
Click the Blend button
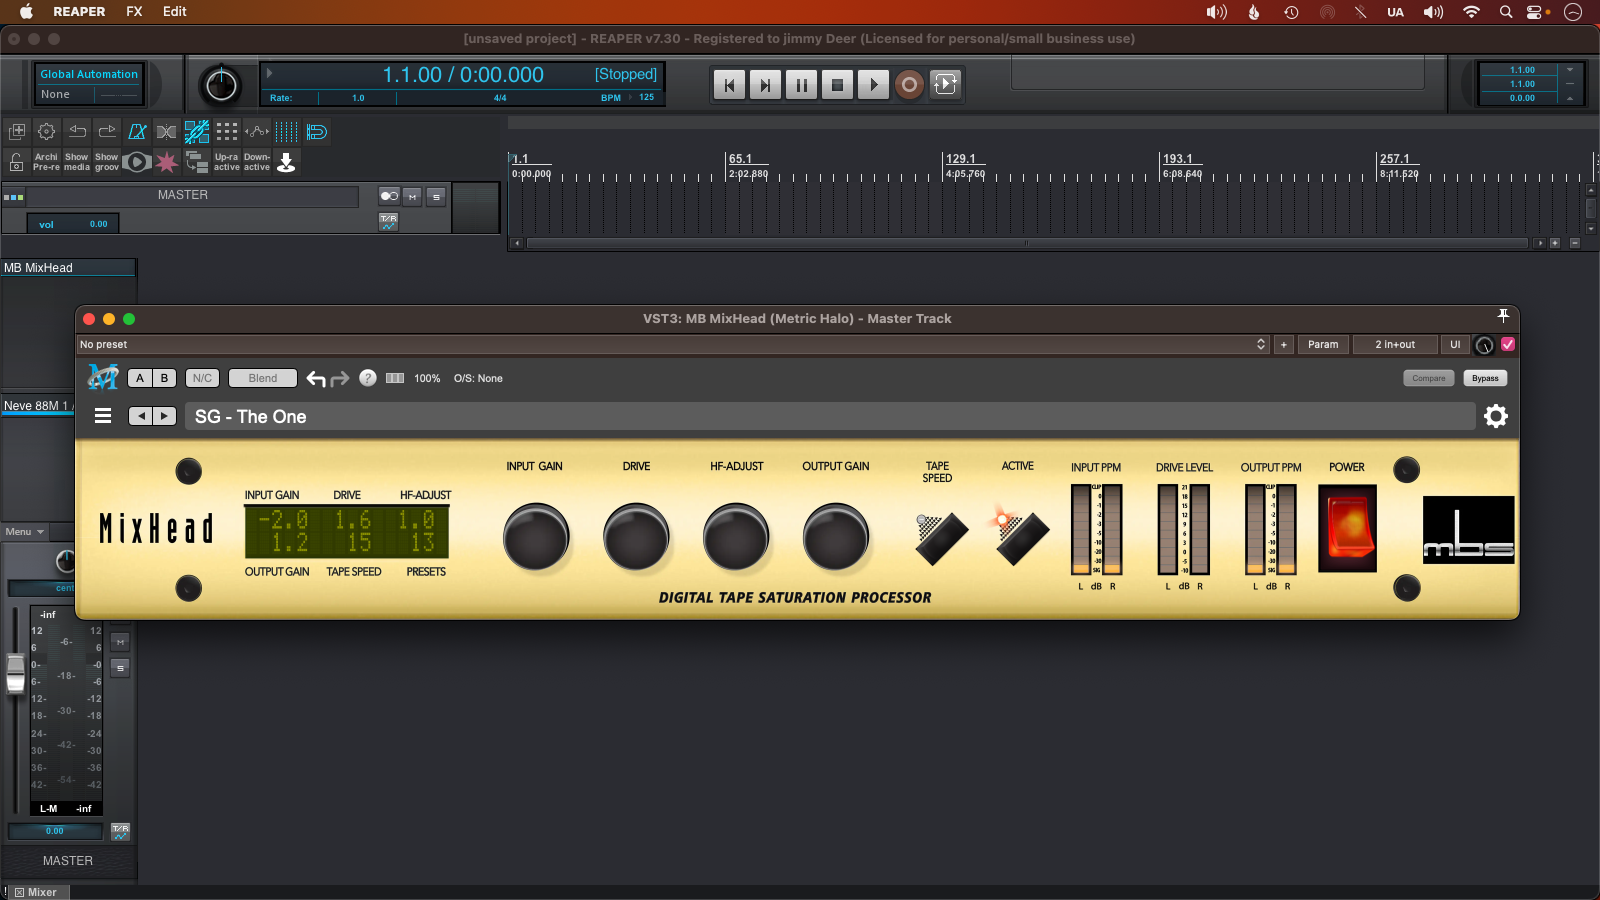point(263,378)
